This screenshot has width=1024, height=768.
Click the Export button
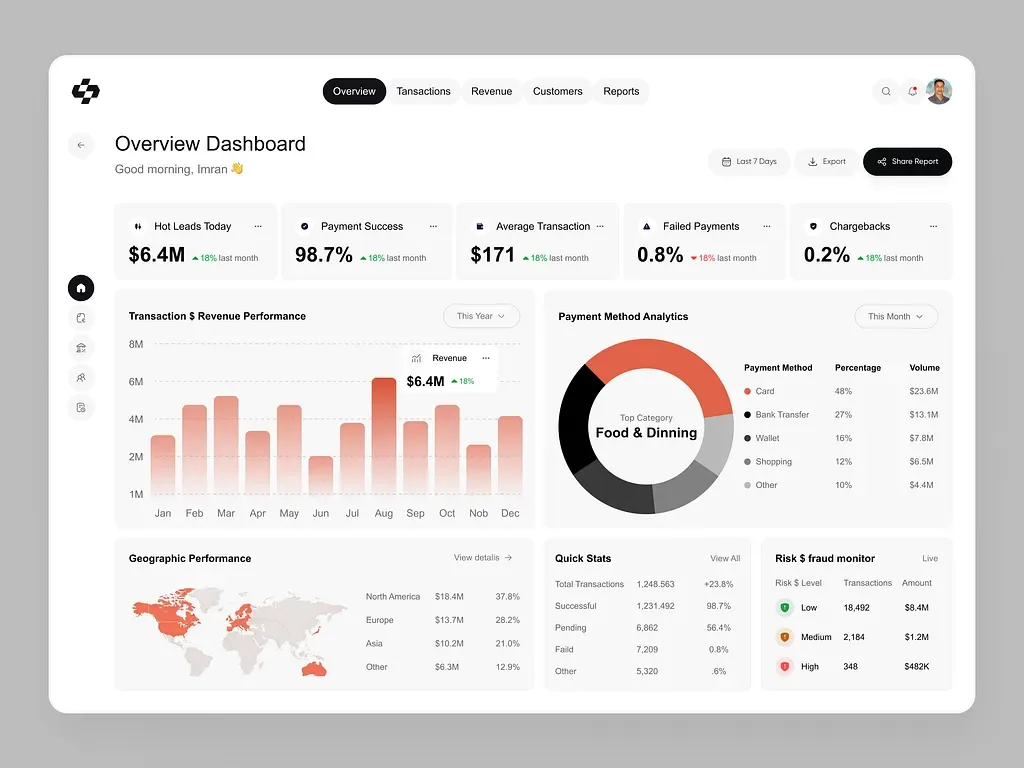click(x=827, y=161)
